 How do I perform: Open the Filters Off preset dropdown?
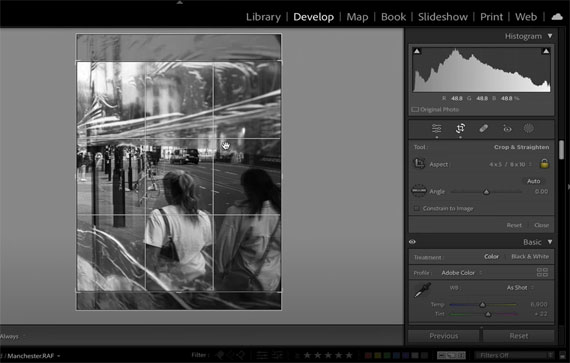coord(514,355)
